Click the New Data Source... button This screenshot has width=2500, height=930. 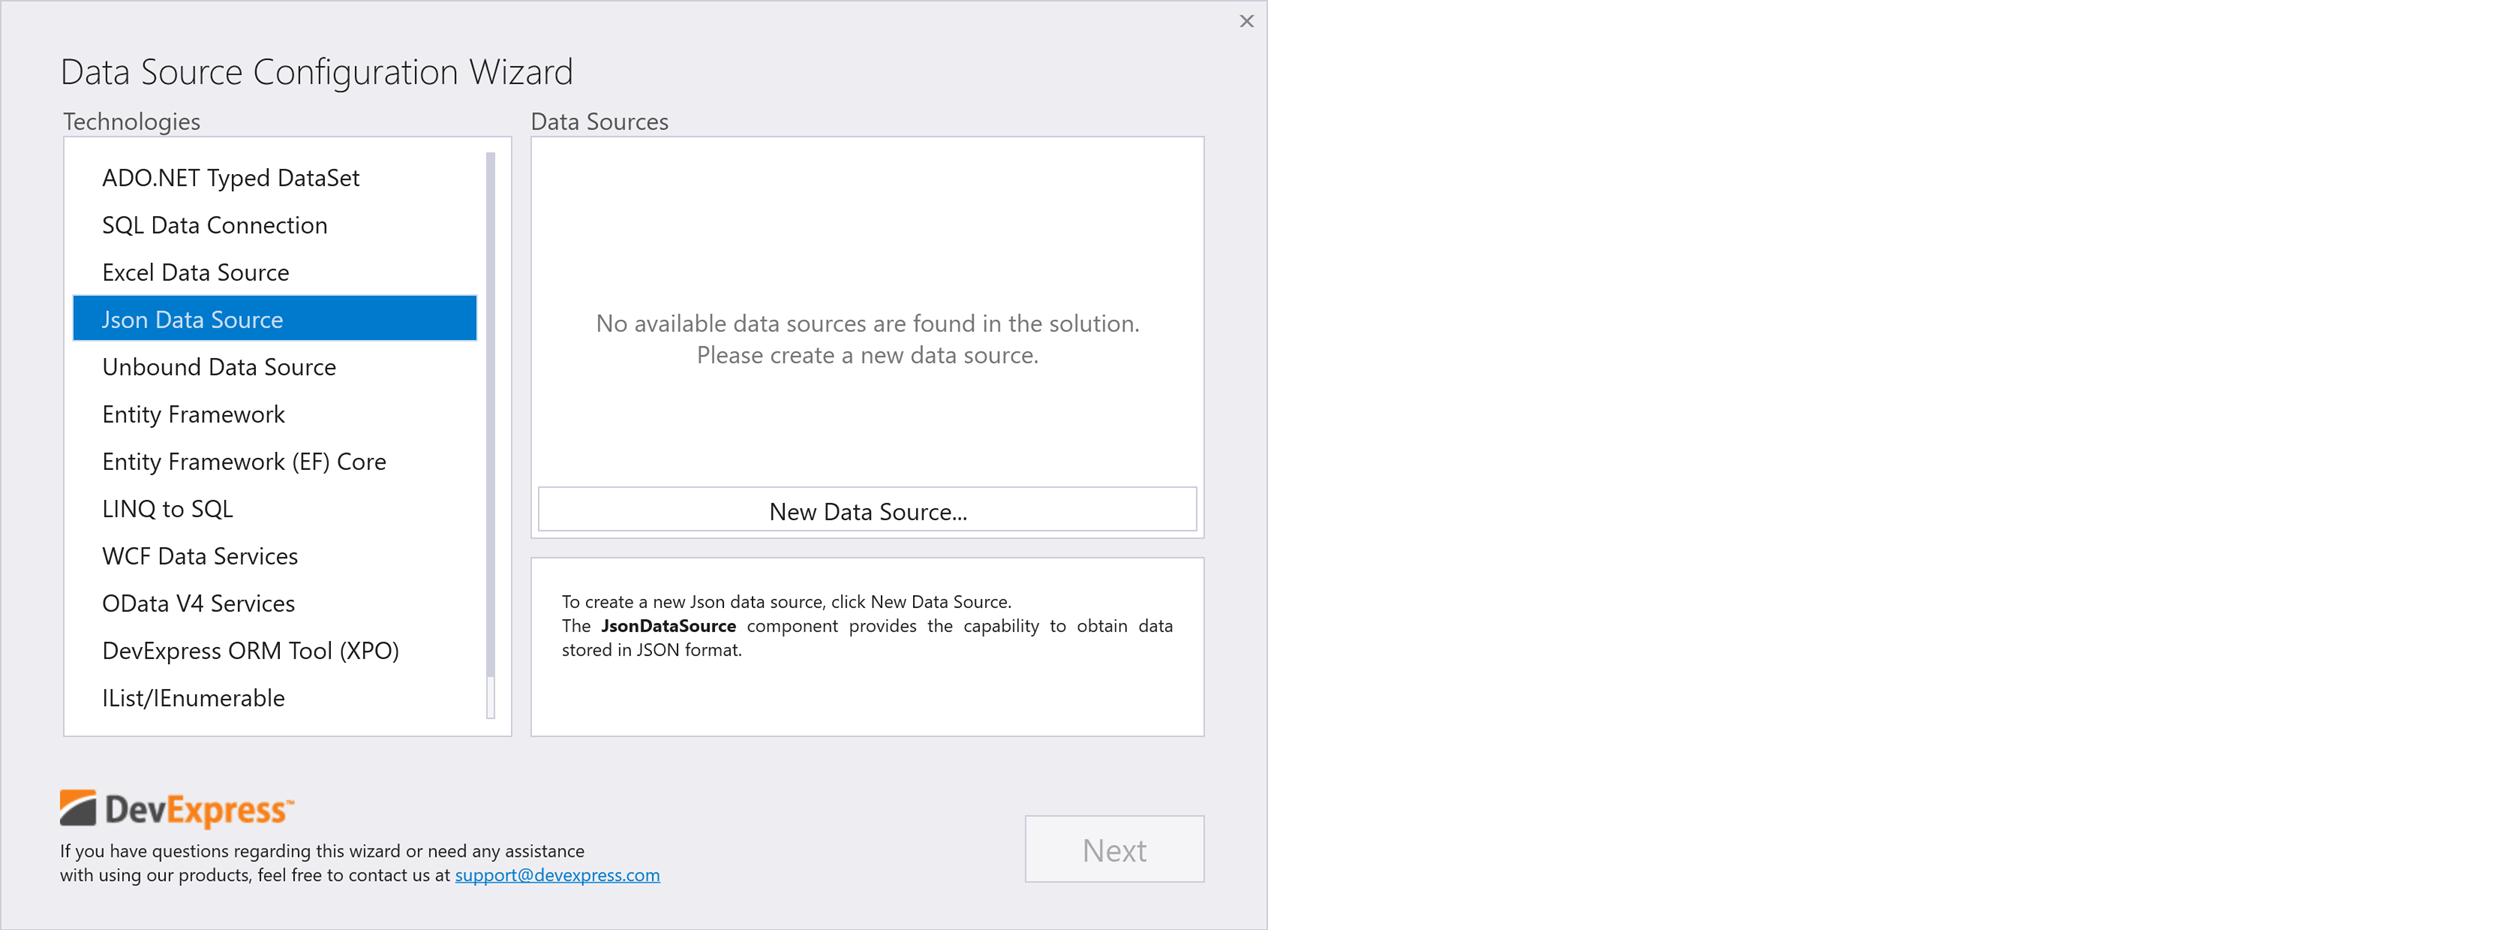click(x=867, y=510)
